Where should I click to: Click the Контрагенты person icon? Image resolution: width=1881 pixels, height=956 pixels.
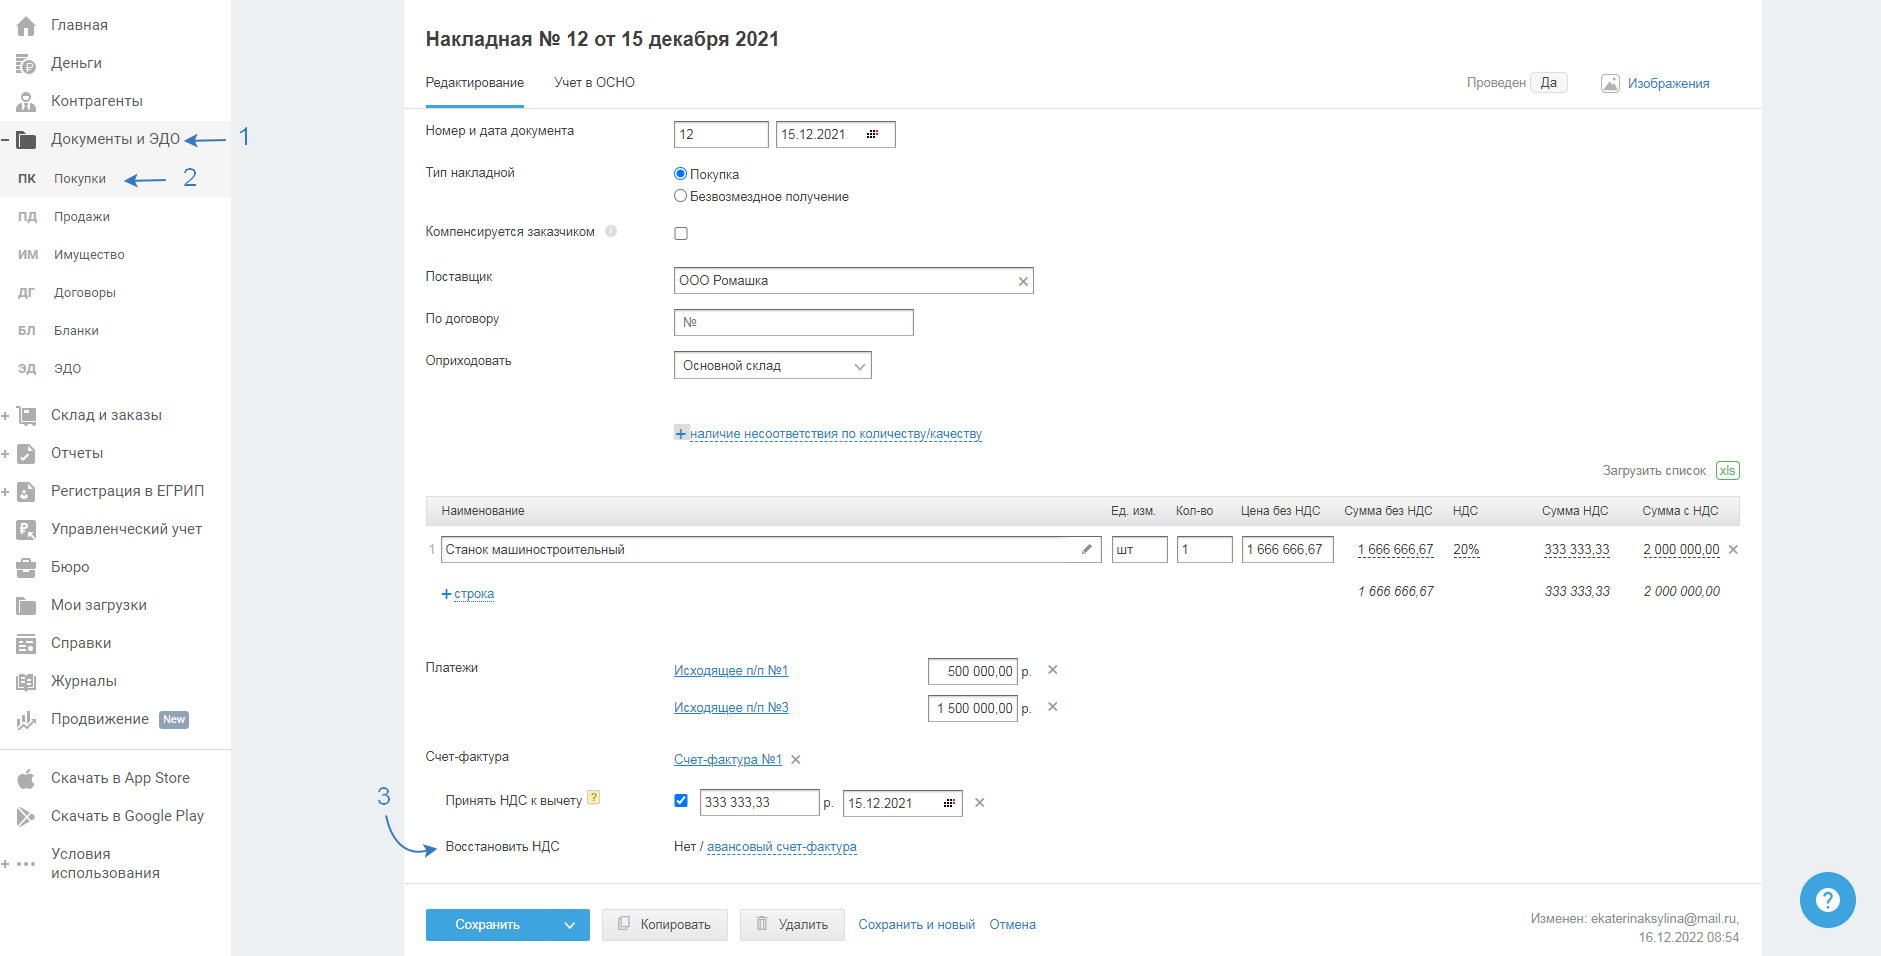pyautogui.click(x=26, y=102)
